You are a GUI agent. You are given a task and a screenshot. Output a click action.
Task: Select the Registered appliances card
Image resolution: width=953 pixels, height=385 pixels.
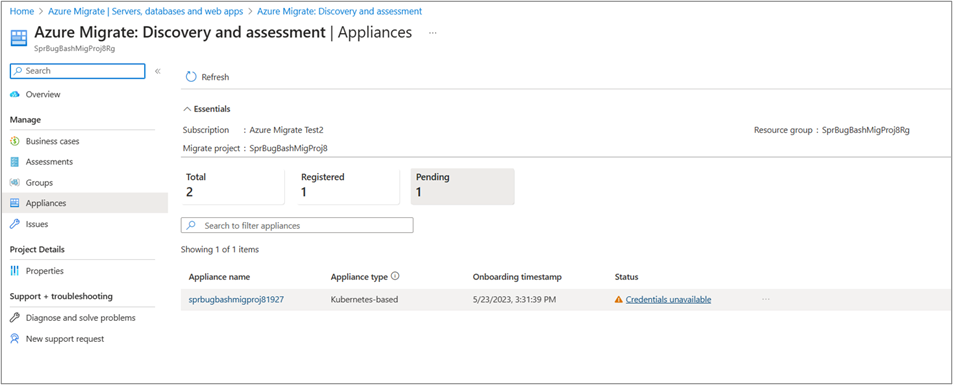click(347, 186)
